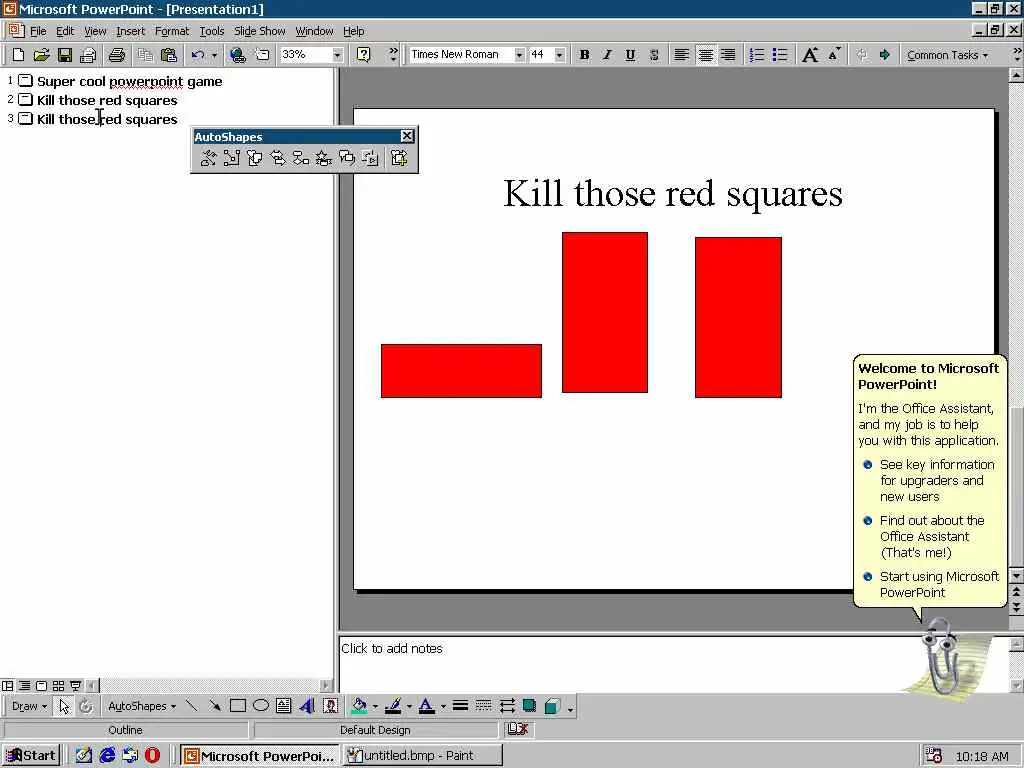The height and width of the screenshot is (768, 1024).
Task: Undo the last action
Action: coord(198,55)
